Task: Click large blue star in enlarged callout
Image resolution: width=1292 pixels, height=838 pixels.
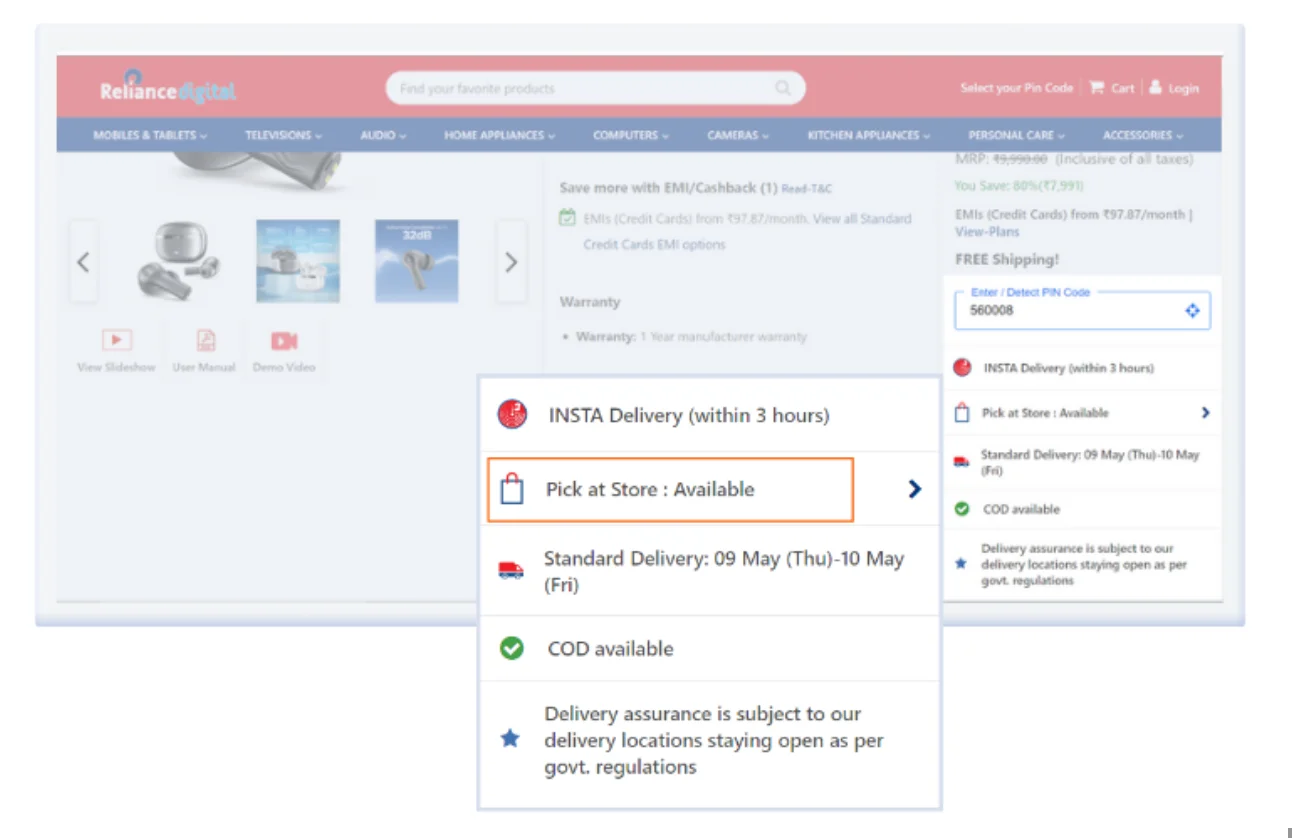Action: [x=510, y=740]
